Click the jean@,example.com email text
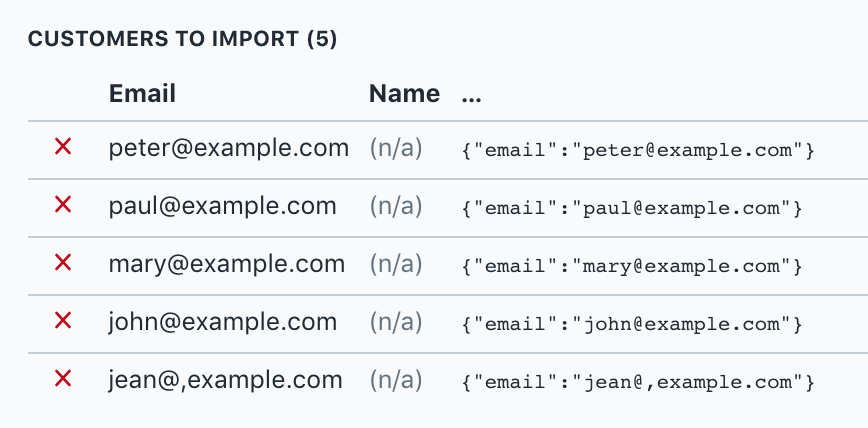 coord(226,380)
